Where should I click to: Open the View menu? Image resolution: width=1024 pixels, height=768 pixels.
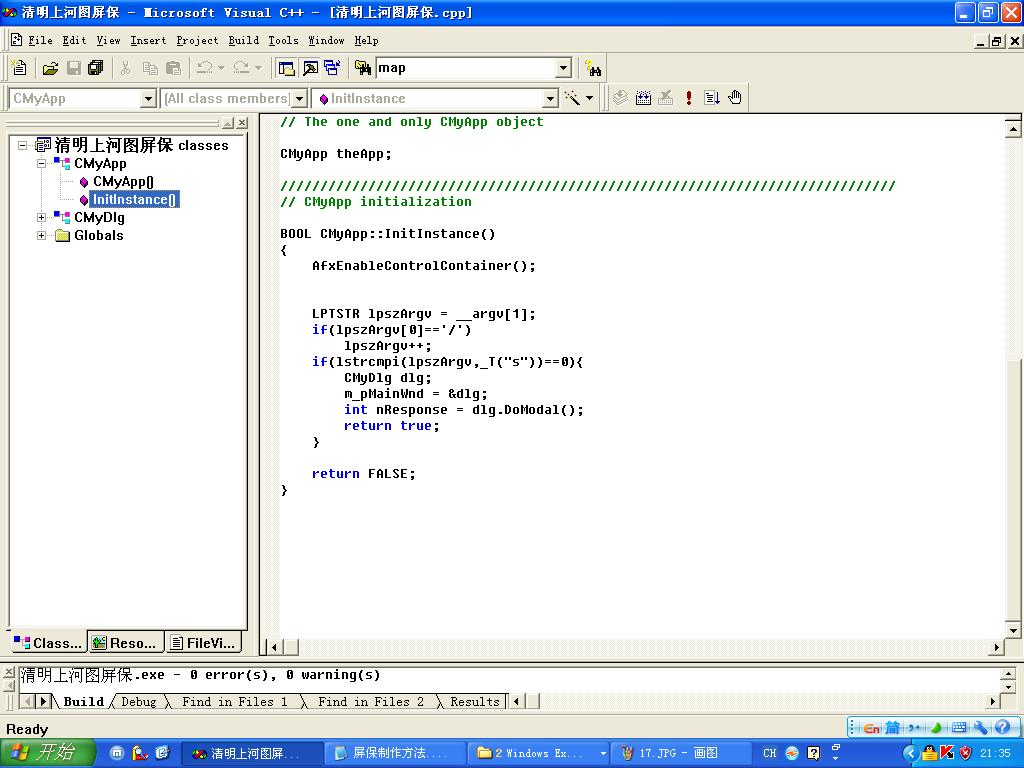point(108,40)
